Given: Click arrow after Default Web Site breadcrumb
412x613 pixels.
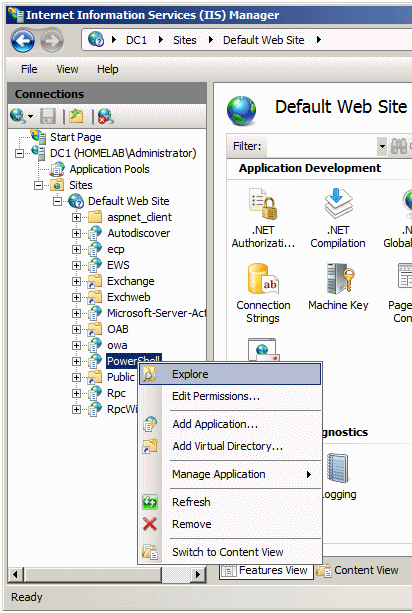Looking at the screenshot, I should (x=319, y=40).
